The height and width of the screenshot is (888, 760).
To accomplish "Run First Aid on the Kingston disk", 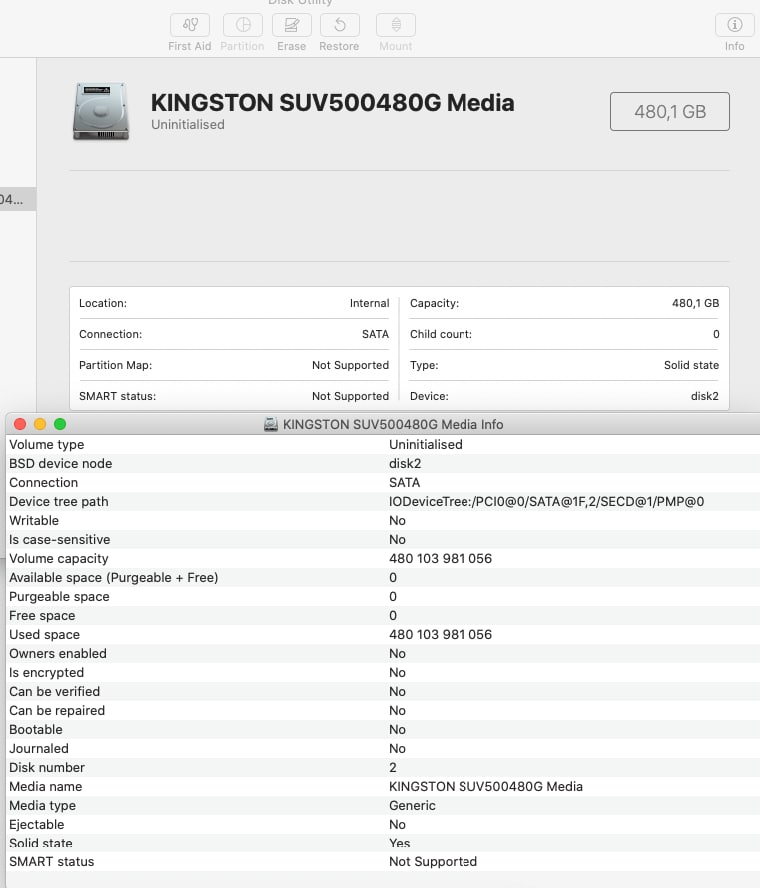I will click(190, 33).
